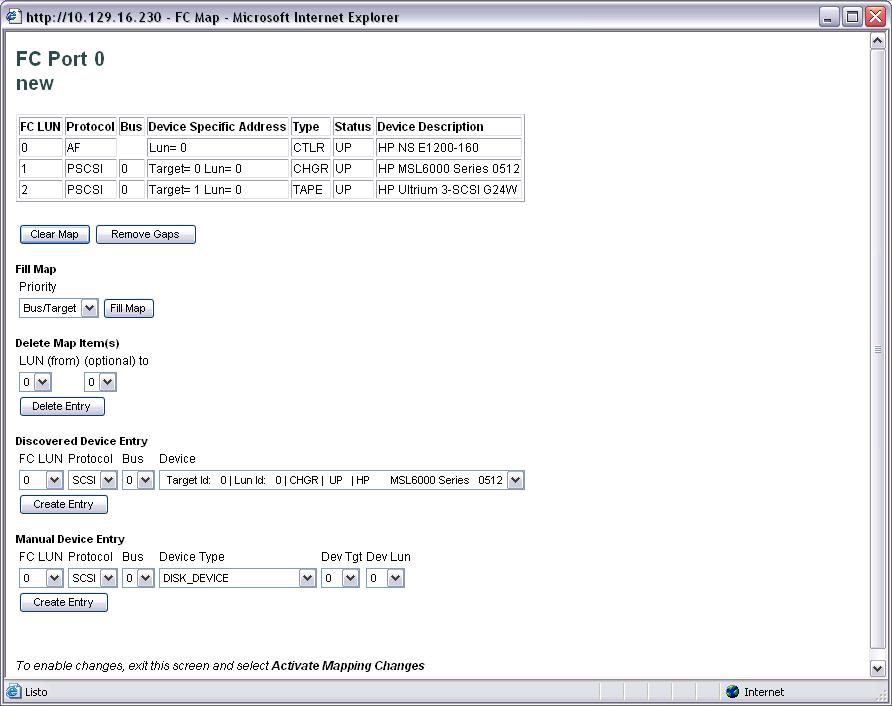
Task: Click the 'Device Specific Address' column header
Action: pyautogui.click(x=217, y=127)
